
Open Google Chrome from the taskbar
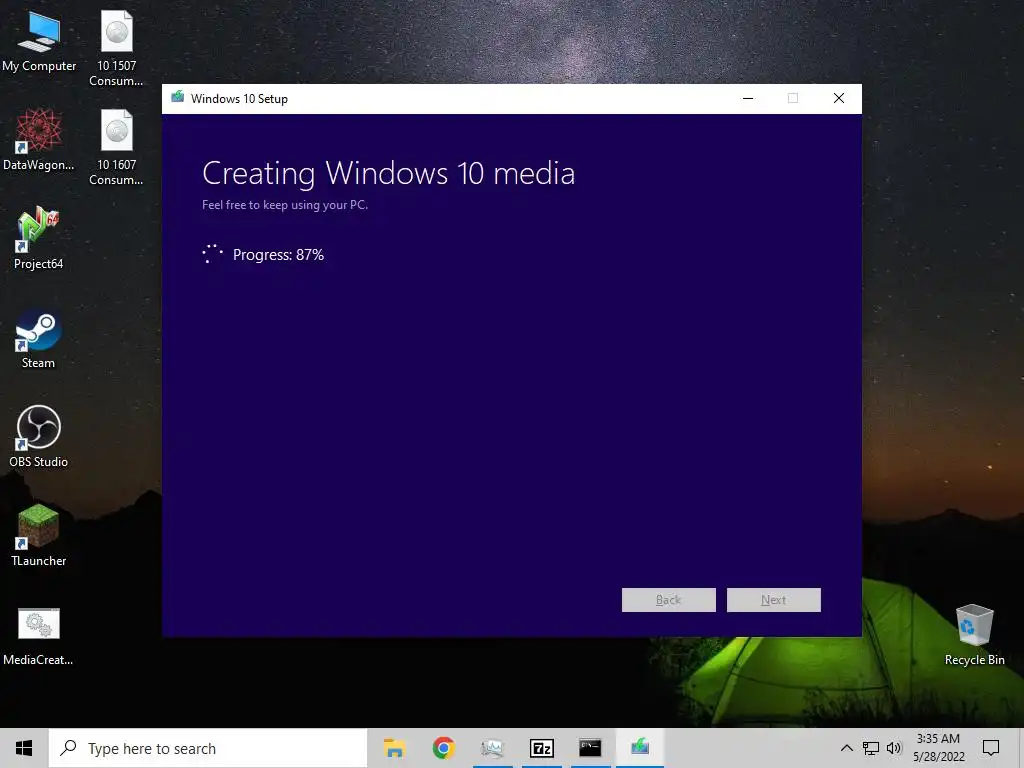[443, 748]
